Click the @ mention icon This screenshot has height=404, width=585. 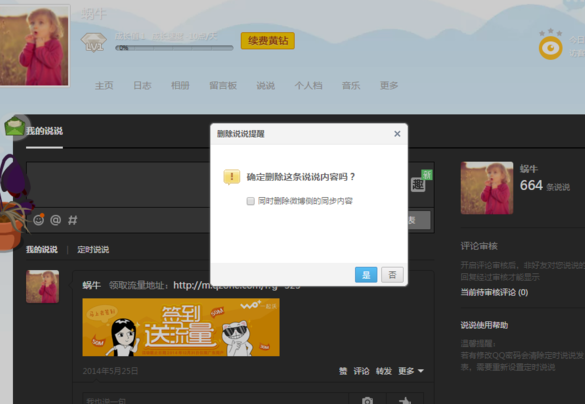pos(56,220)
